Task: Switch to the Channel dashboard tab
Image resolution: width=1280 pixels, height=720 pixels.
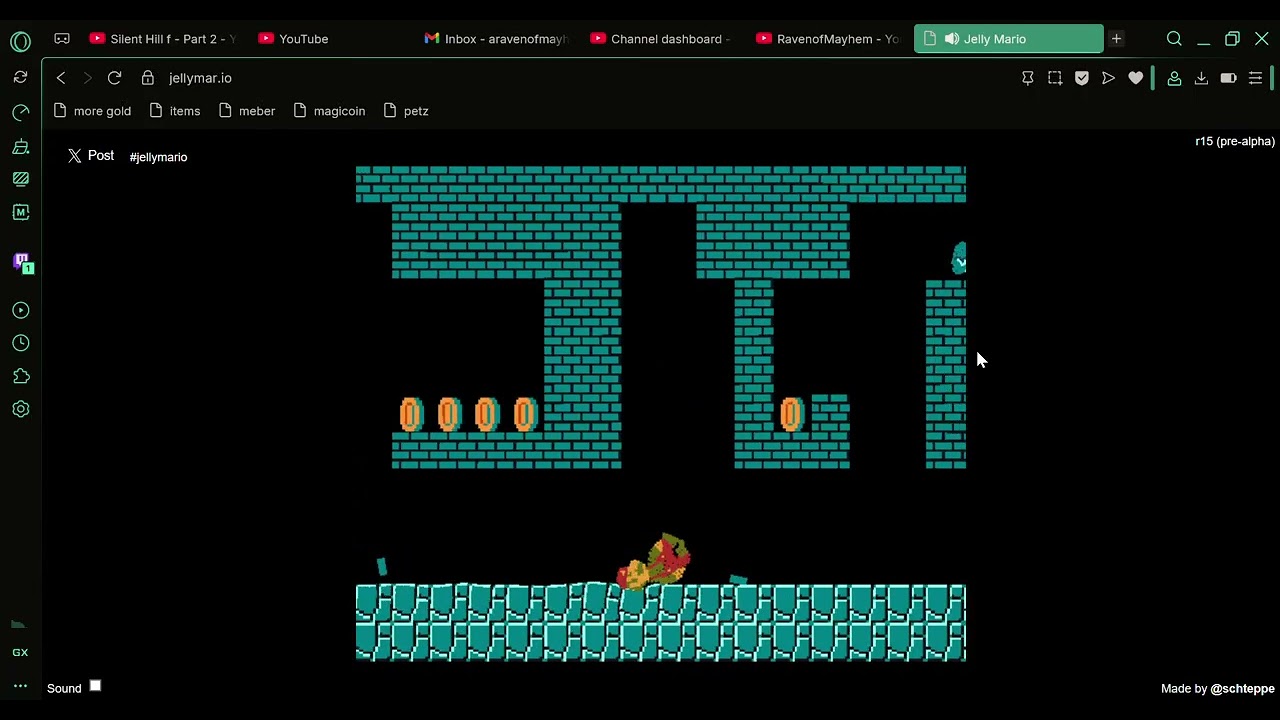Action: point(661,39)
